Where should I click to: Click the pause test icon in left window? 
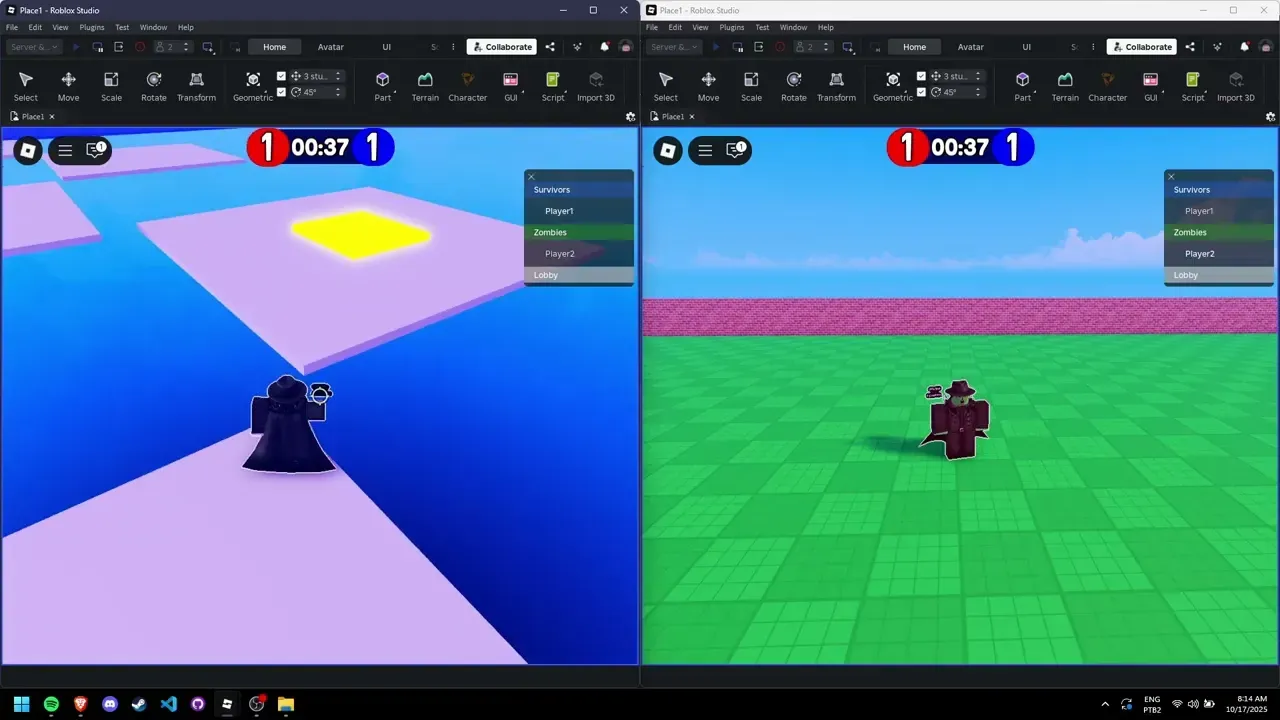[x=98, y=47]
